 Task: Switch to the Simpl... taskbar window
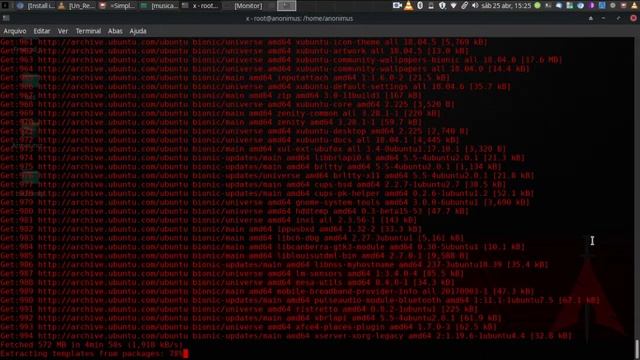click(118, 6)
